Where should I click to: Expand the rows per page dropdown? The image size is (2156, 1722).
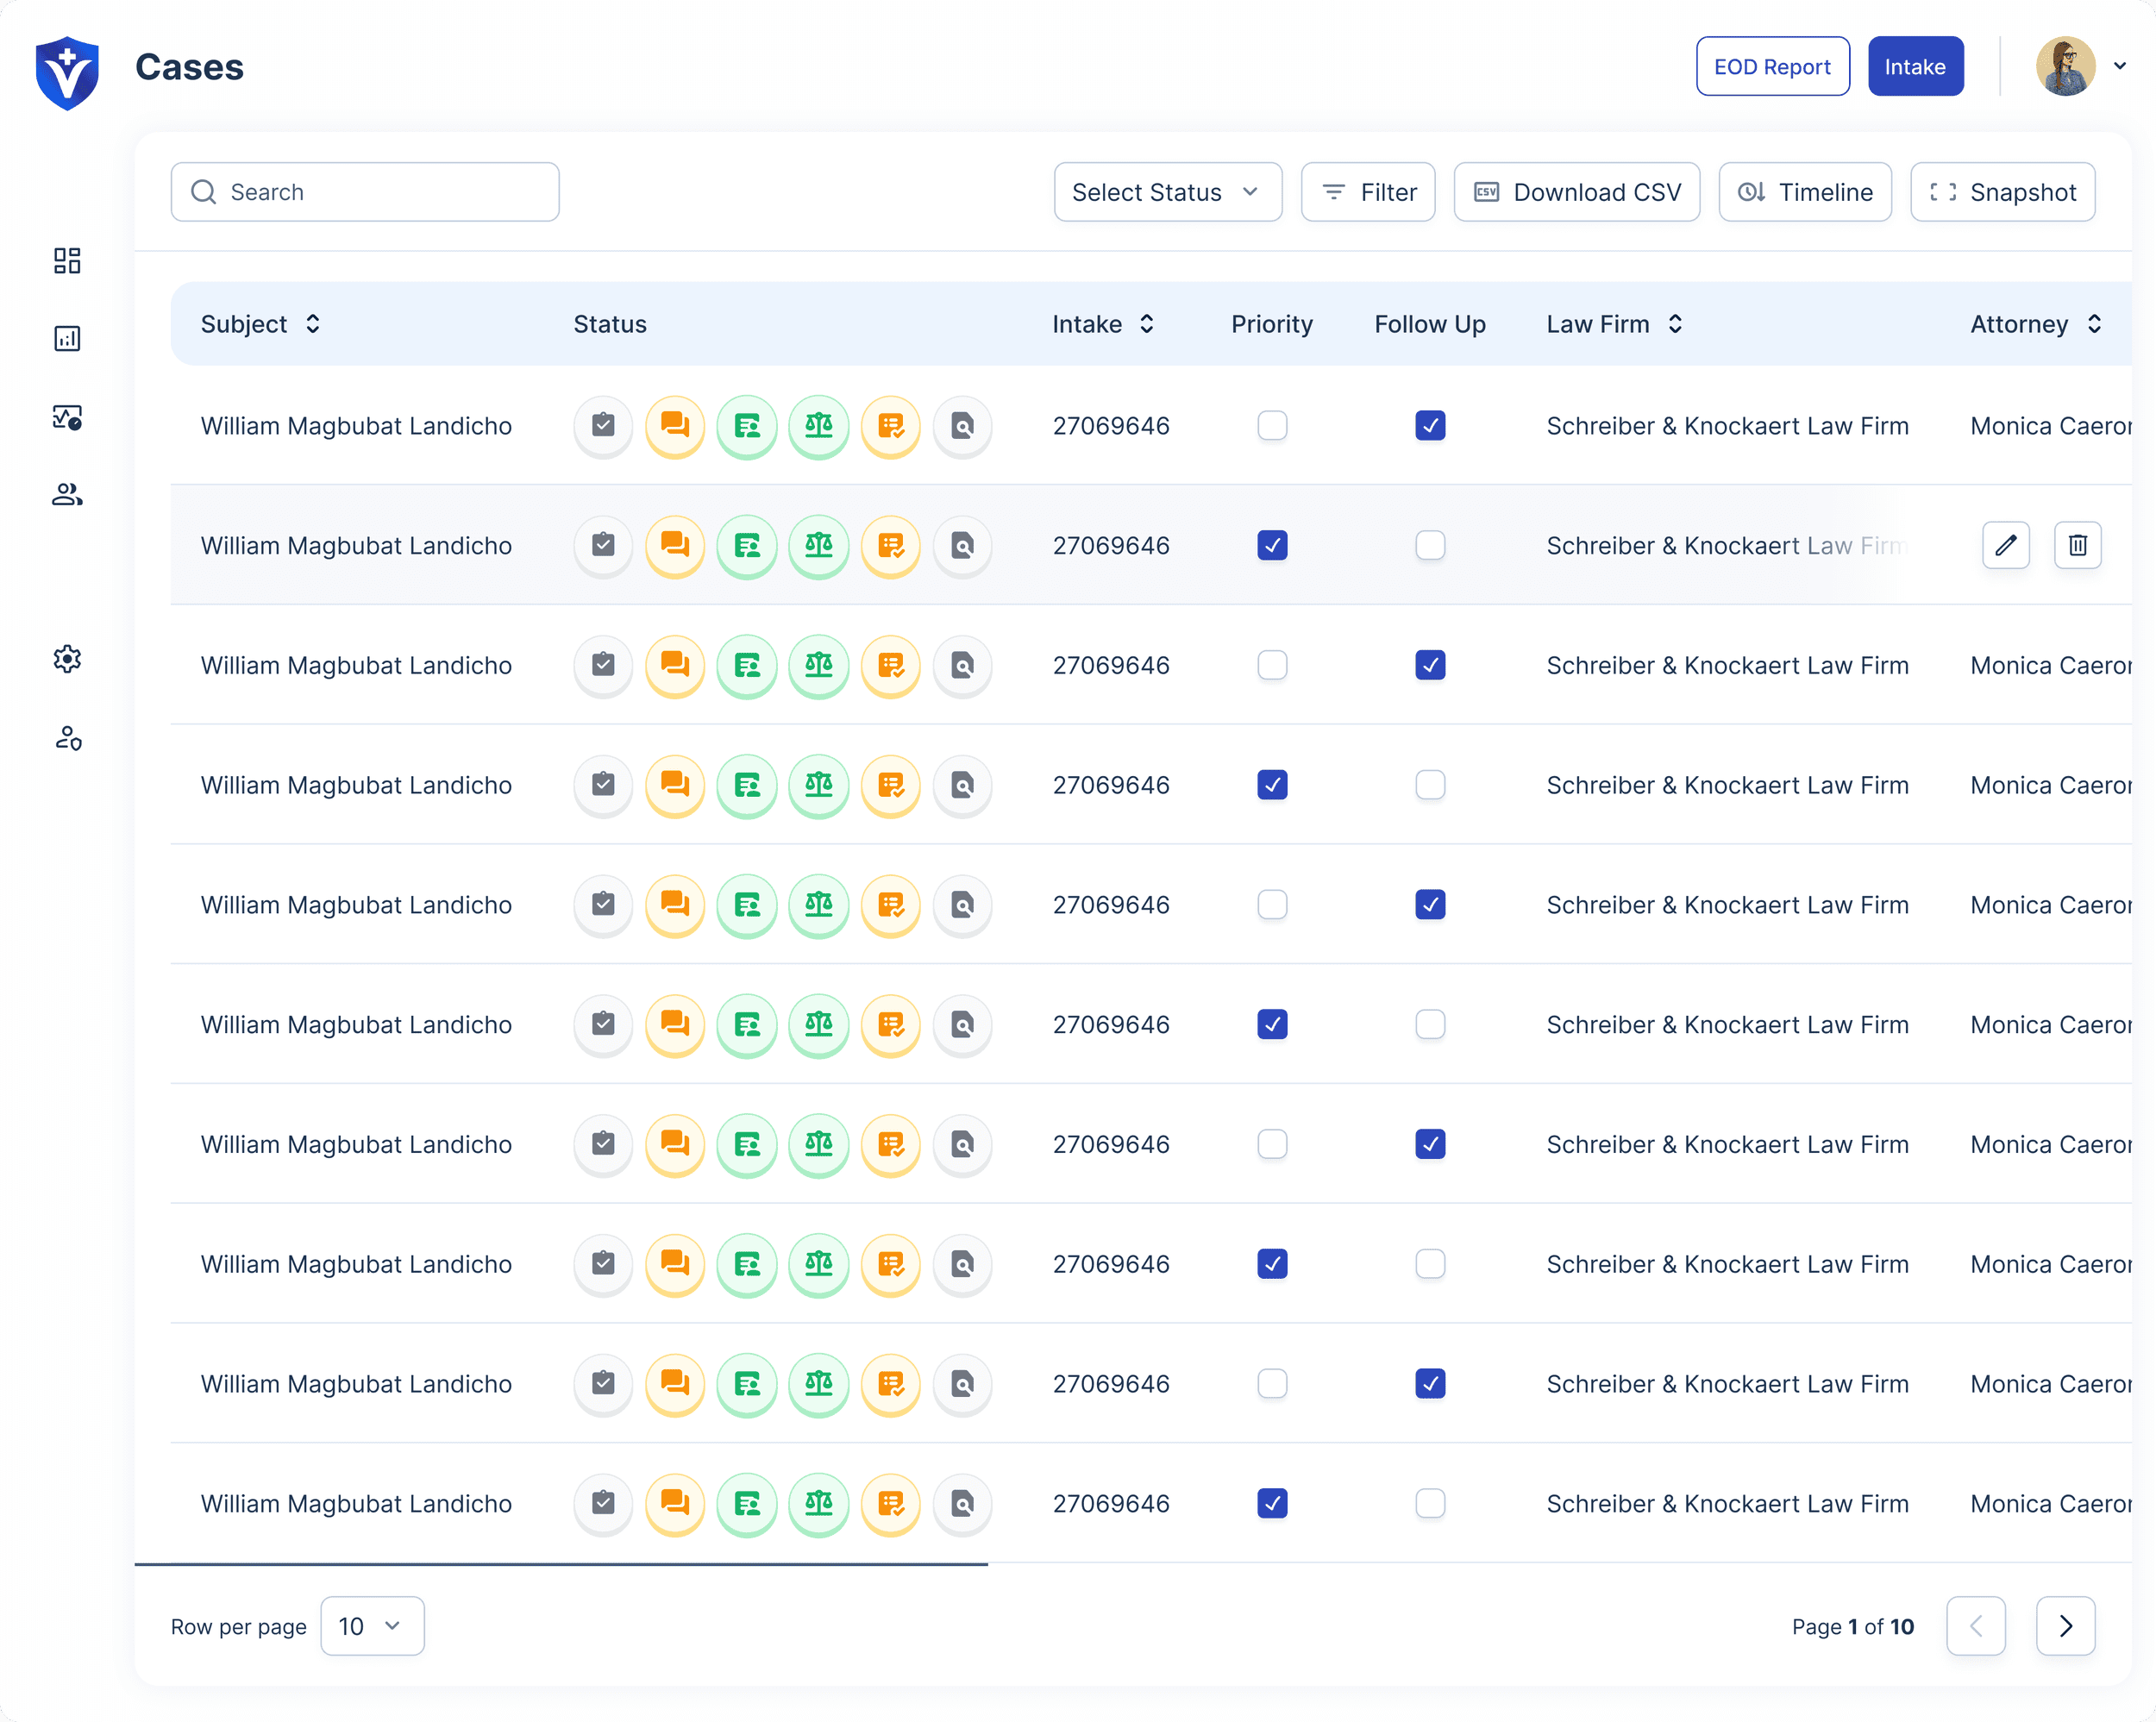[372, 1626]
